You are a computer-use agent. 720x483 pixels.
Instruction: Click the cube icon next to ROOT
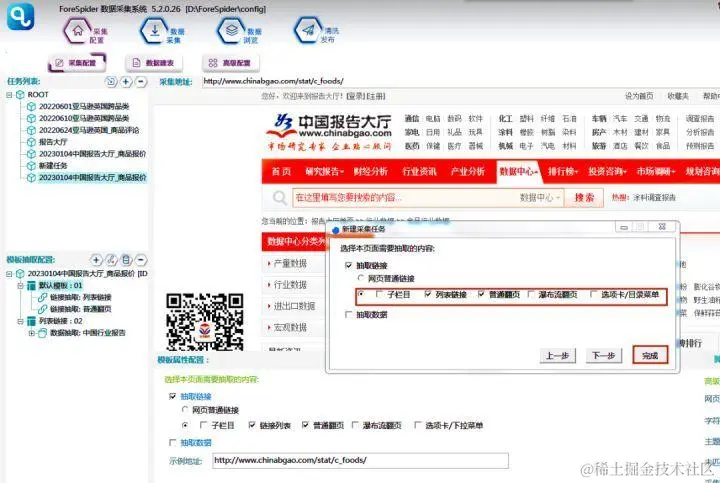[20, 95]
